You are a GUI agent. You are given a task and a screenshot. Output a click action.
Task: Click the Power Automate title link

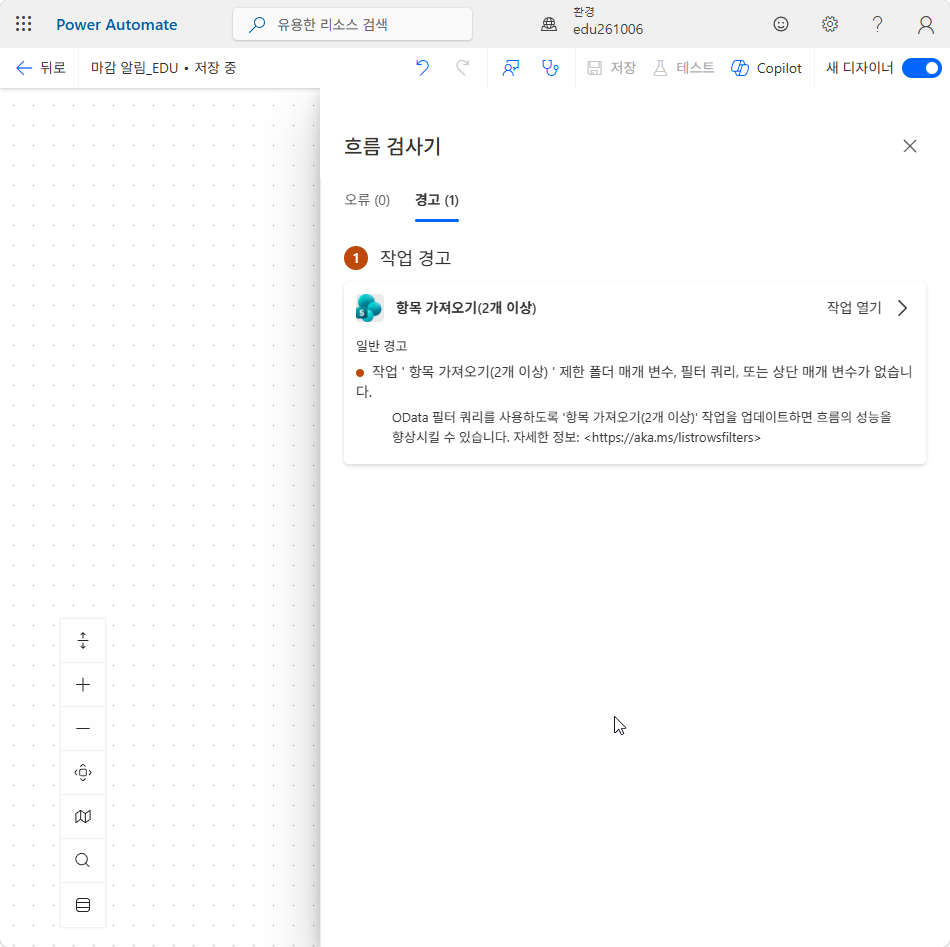pyautogui.click(x=117, y=25)
